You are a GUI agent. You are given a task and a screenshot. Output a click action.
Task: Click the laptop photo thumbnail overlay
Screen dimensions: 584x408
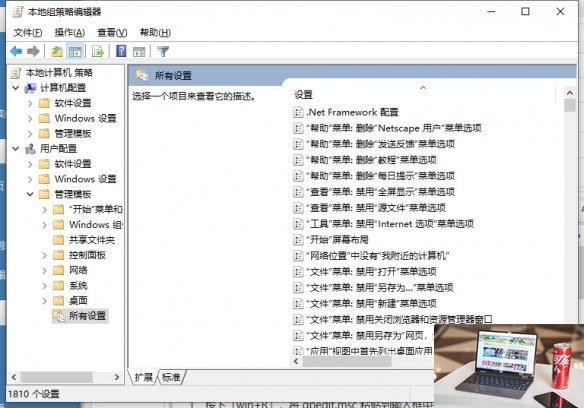[x=509, y=366]
